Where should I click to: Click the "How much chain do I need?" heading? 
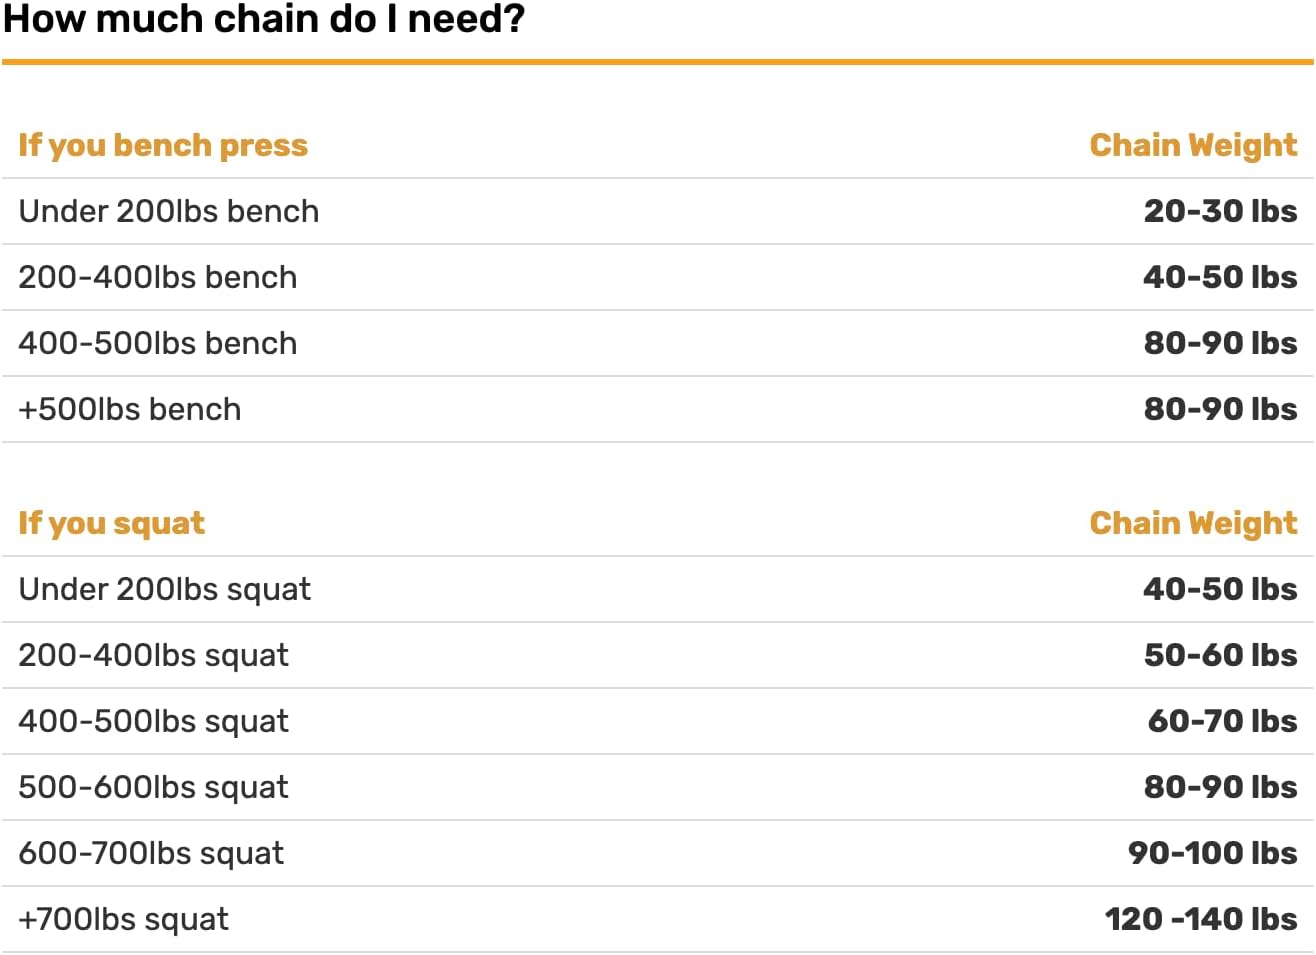[264, 19]
